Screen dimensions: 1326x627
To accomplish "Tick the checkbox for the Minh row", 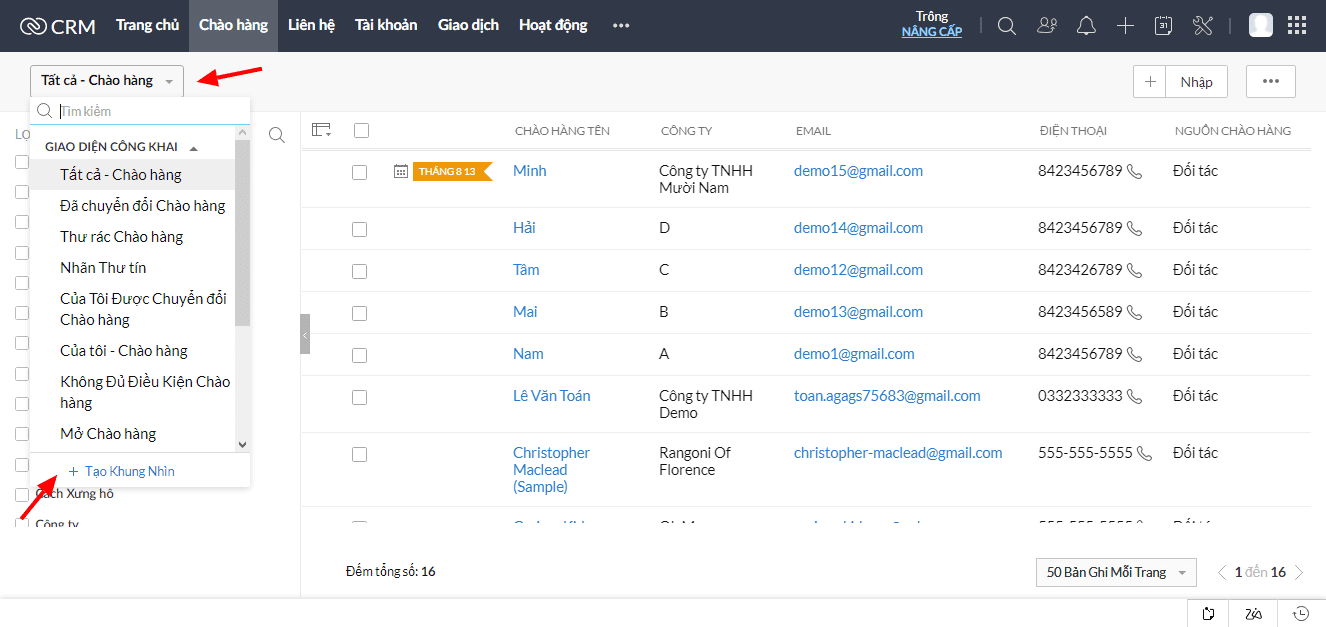I will click(x=360, y=172).
